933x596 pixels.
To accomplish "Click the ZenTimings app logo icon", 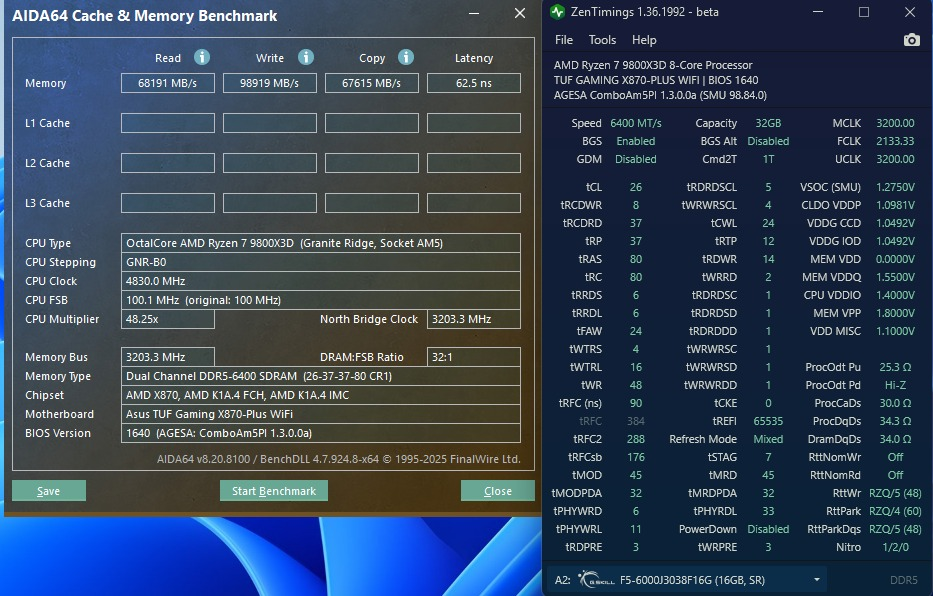I will coord(558,12).
